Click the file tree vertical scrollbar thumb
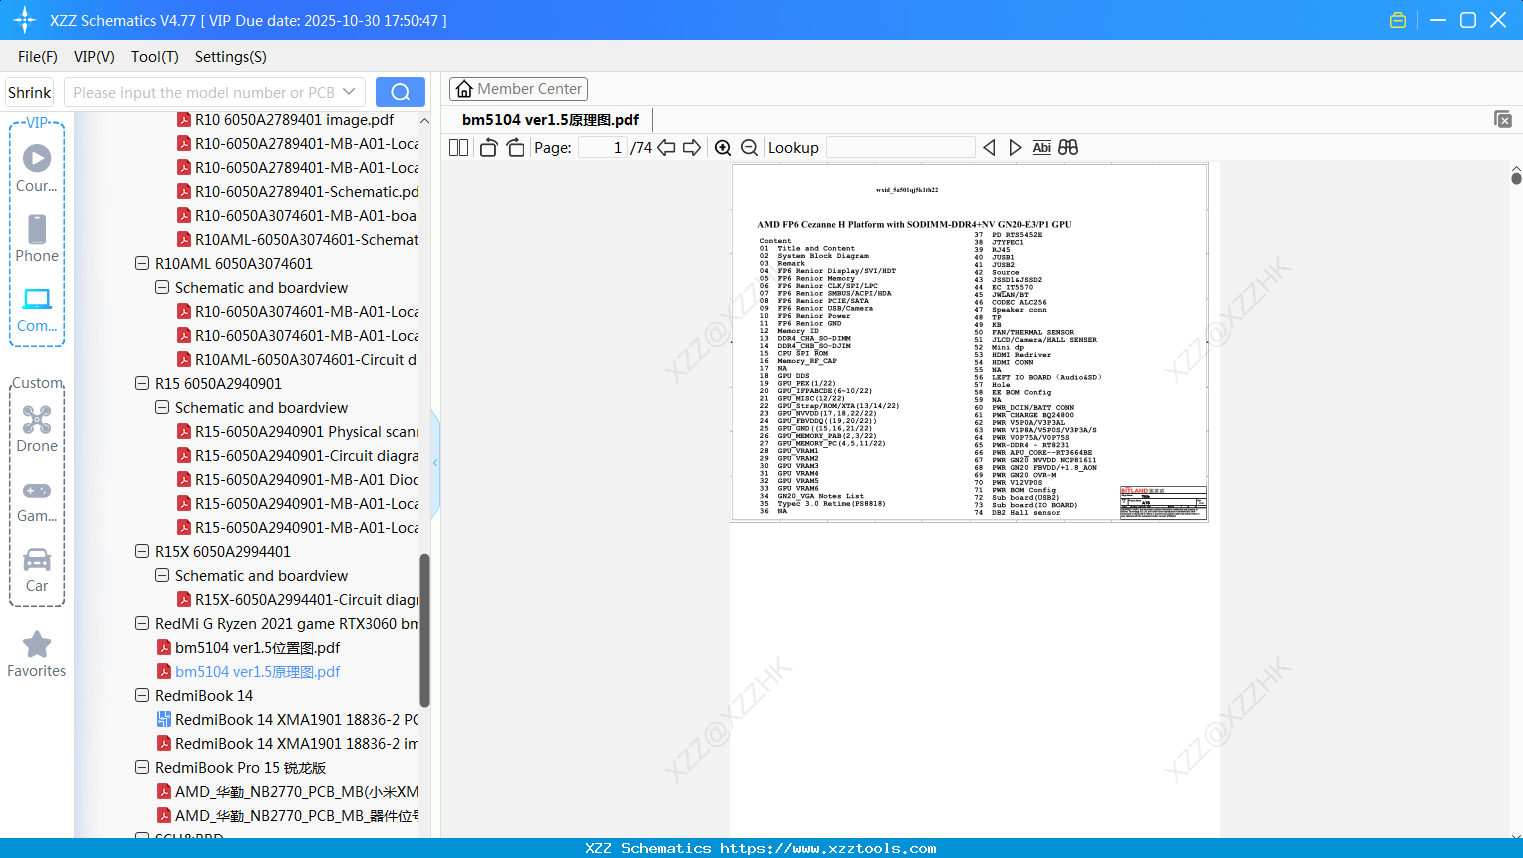Viewport: 1523px width, 858px height. pyautogui.click(x=424, y=630)
